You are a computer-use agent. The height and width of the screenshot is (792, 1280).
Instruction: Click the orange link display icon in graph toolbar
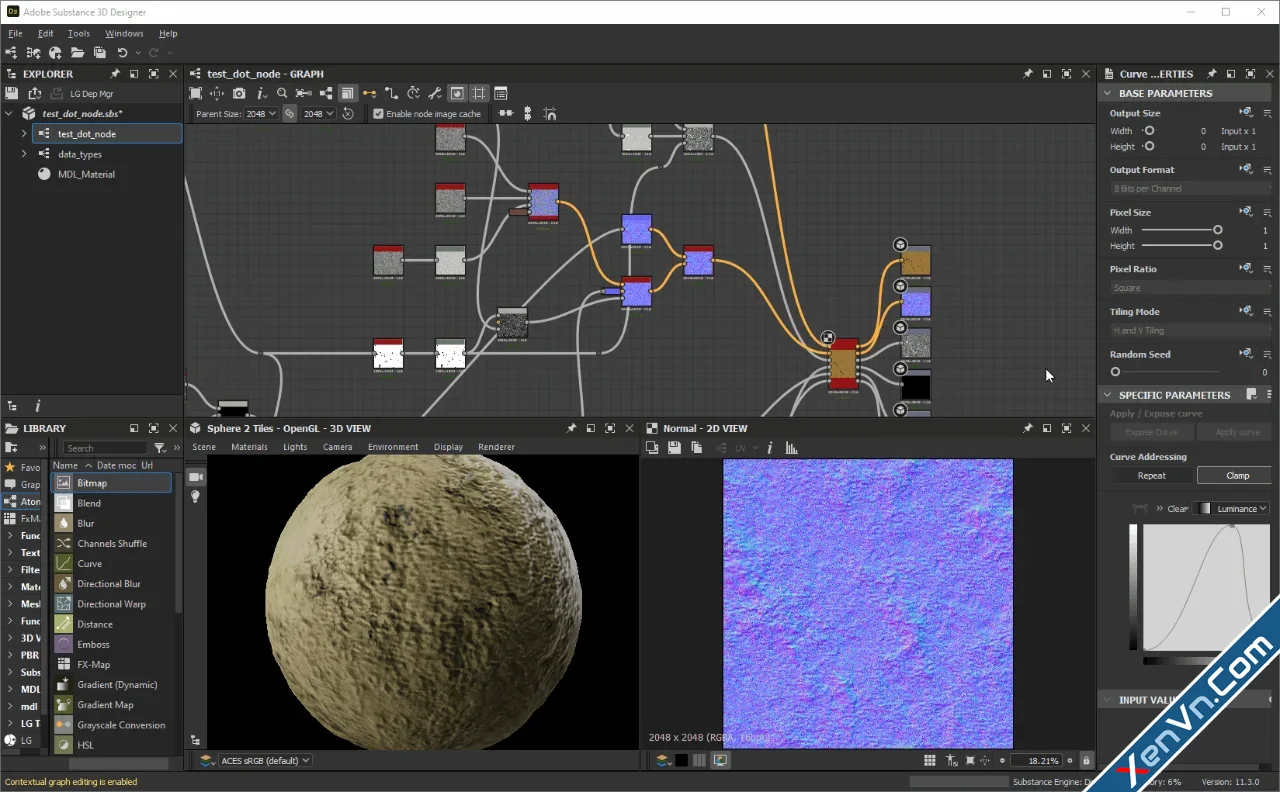coord(369,93)
